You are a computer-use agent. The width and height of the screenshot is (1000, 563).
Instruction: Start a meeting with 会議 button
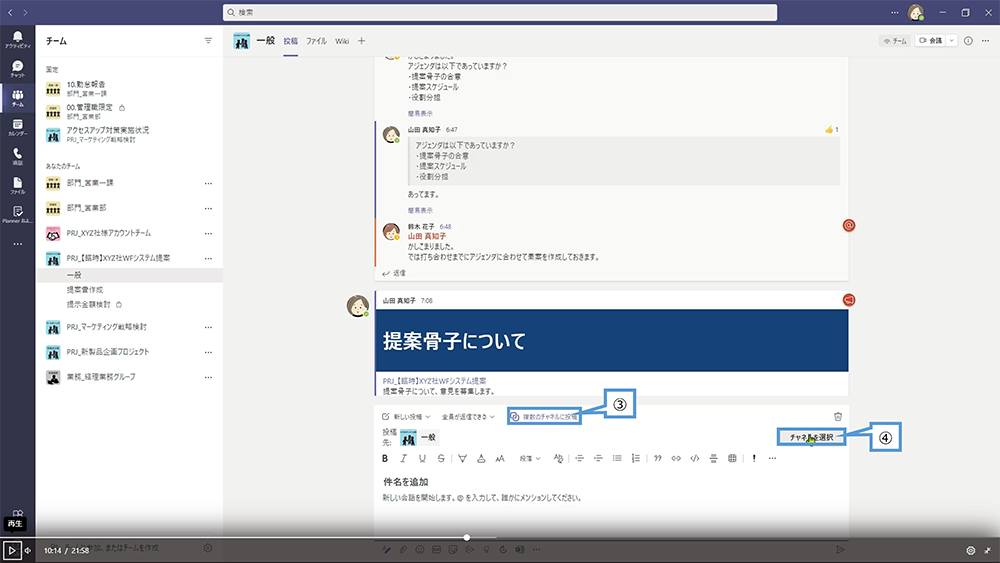click(x=930, y=41)
